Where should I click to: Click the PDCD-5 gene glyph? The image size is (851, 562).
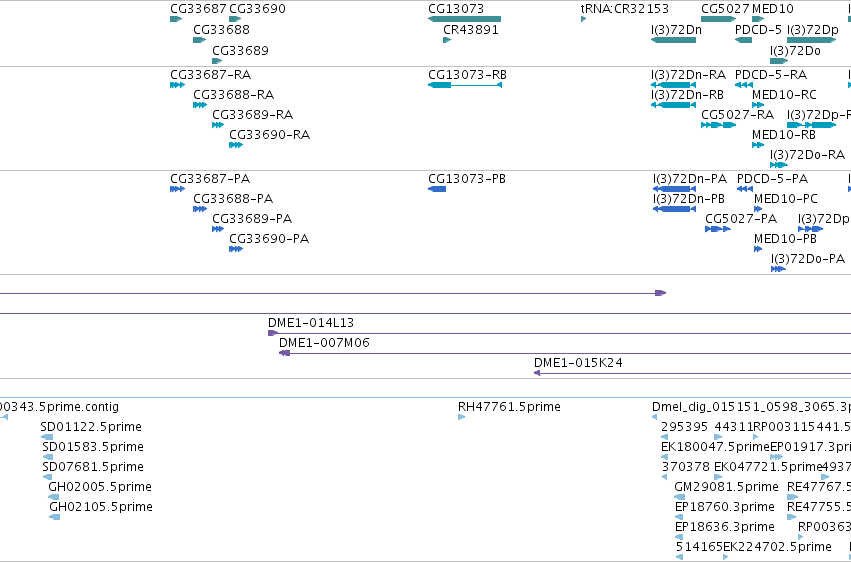pos(744,40)
